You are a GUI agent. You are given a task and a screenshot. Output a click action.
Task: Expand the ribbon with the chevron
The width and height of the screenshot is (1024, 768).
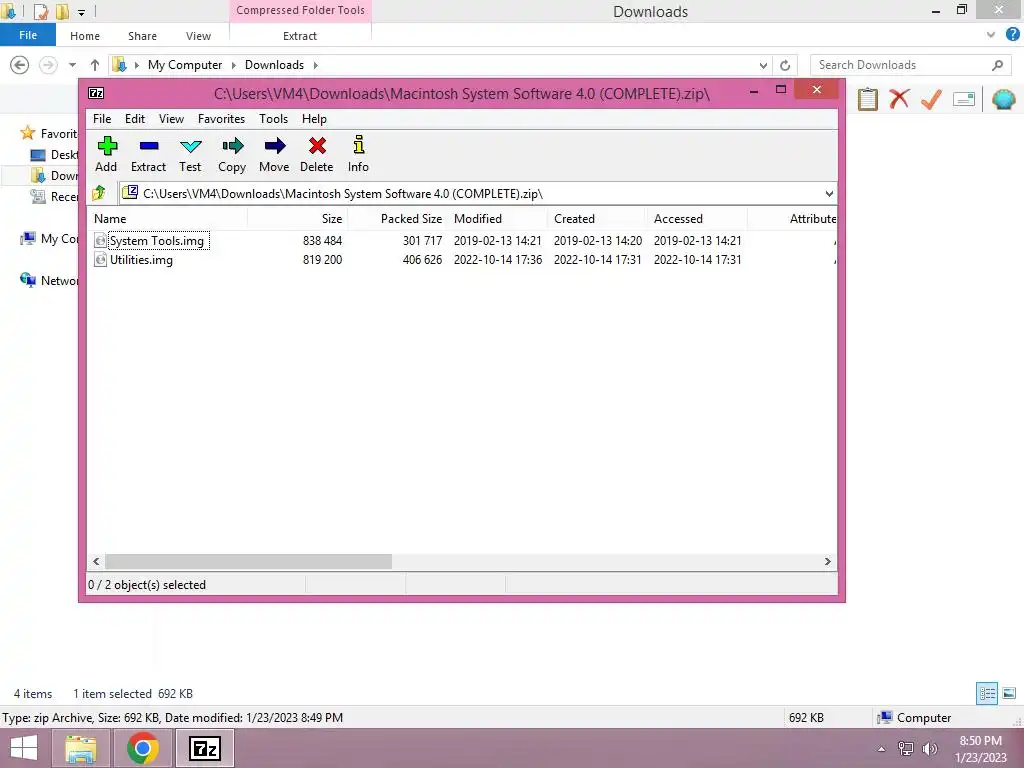(x=991, y=35)
